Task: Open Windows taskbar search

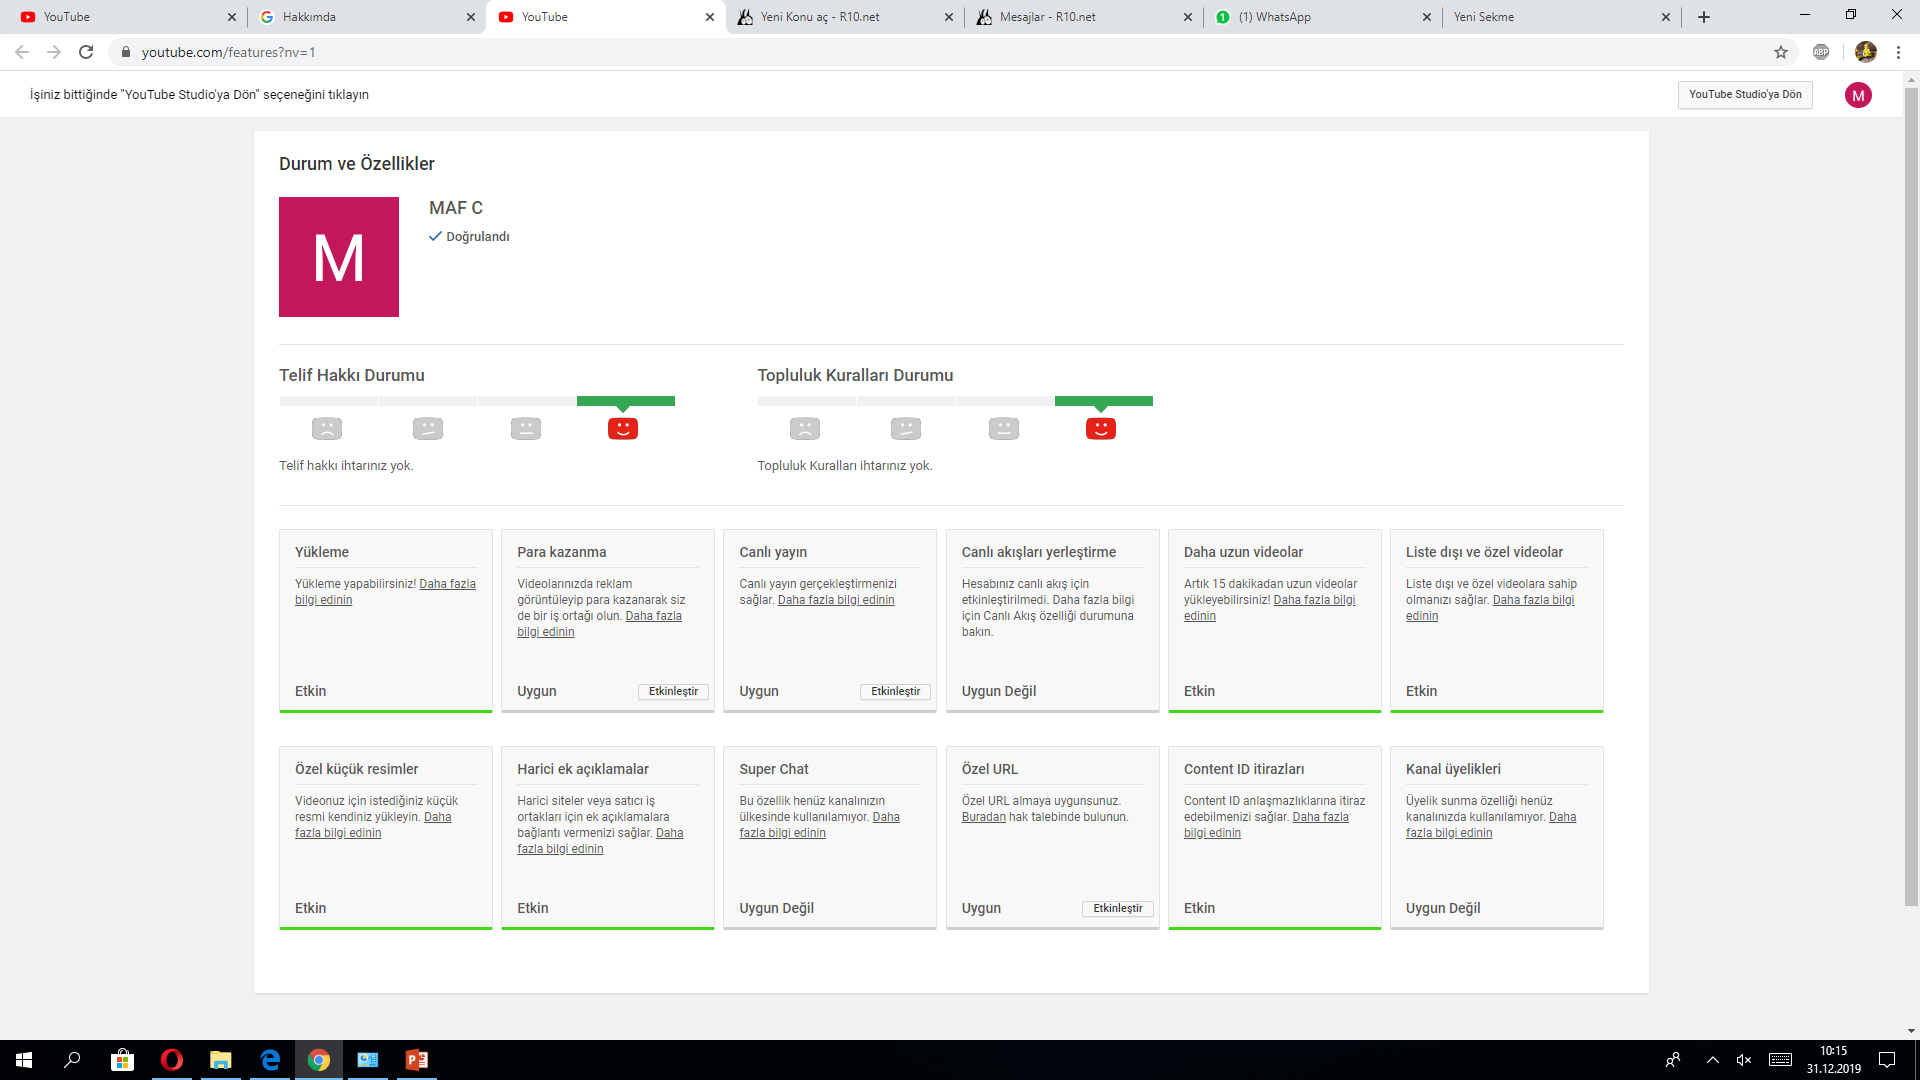Action: point(72,1060)
